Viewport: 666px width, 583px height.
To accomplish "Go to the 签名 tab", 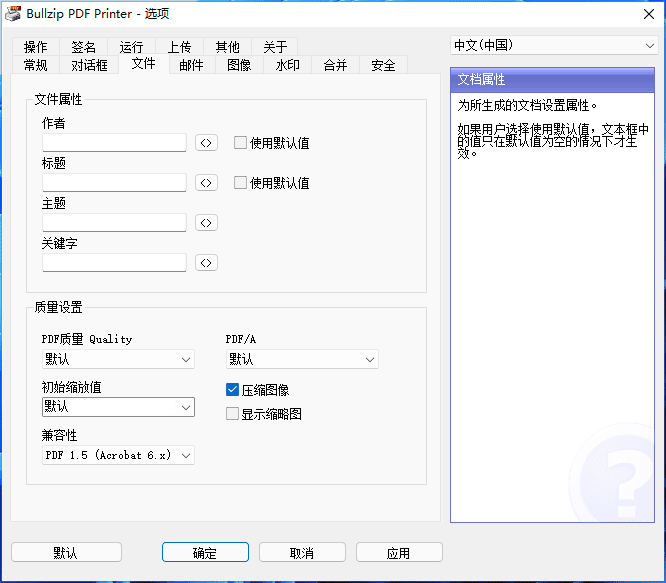I will [84, 47].
